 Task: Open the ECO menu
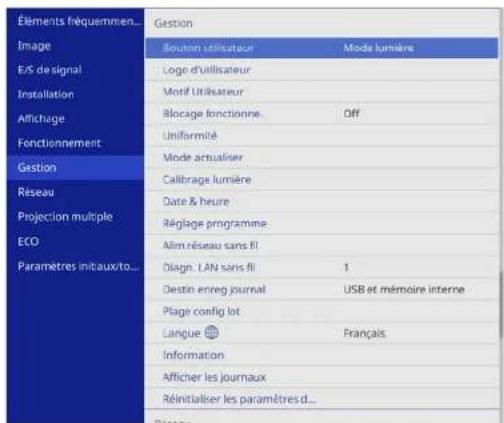tap(75, 241)
